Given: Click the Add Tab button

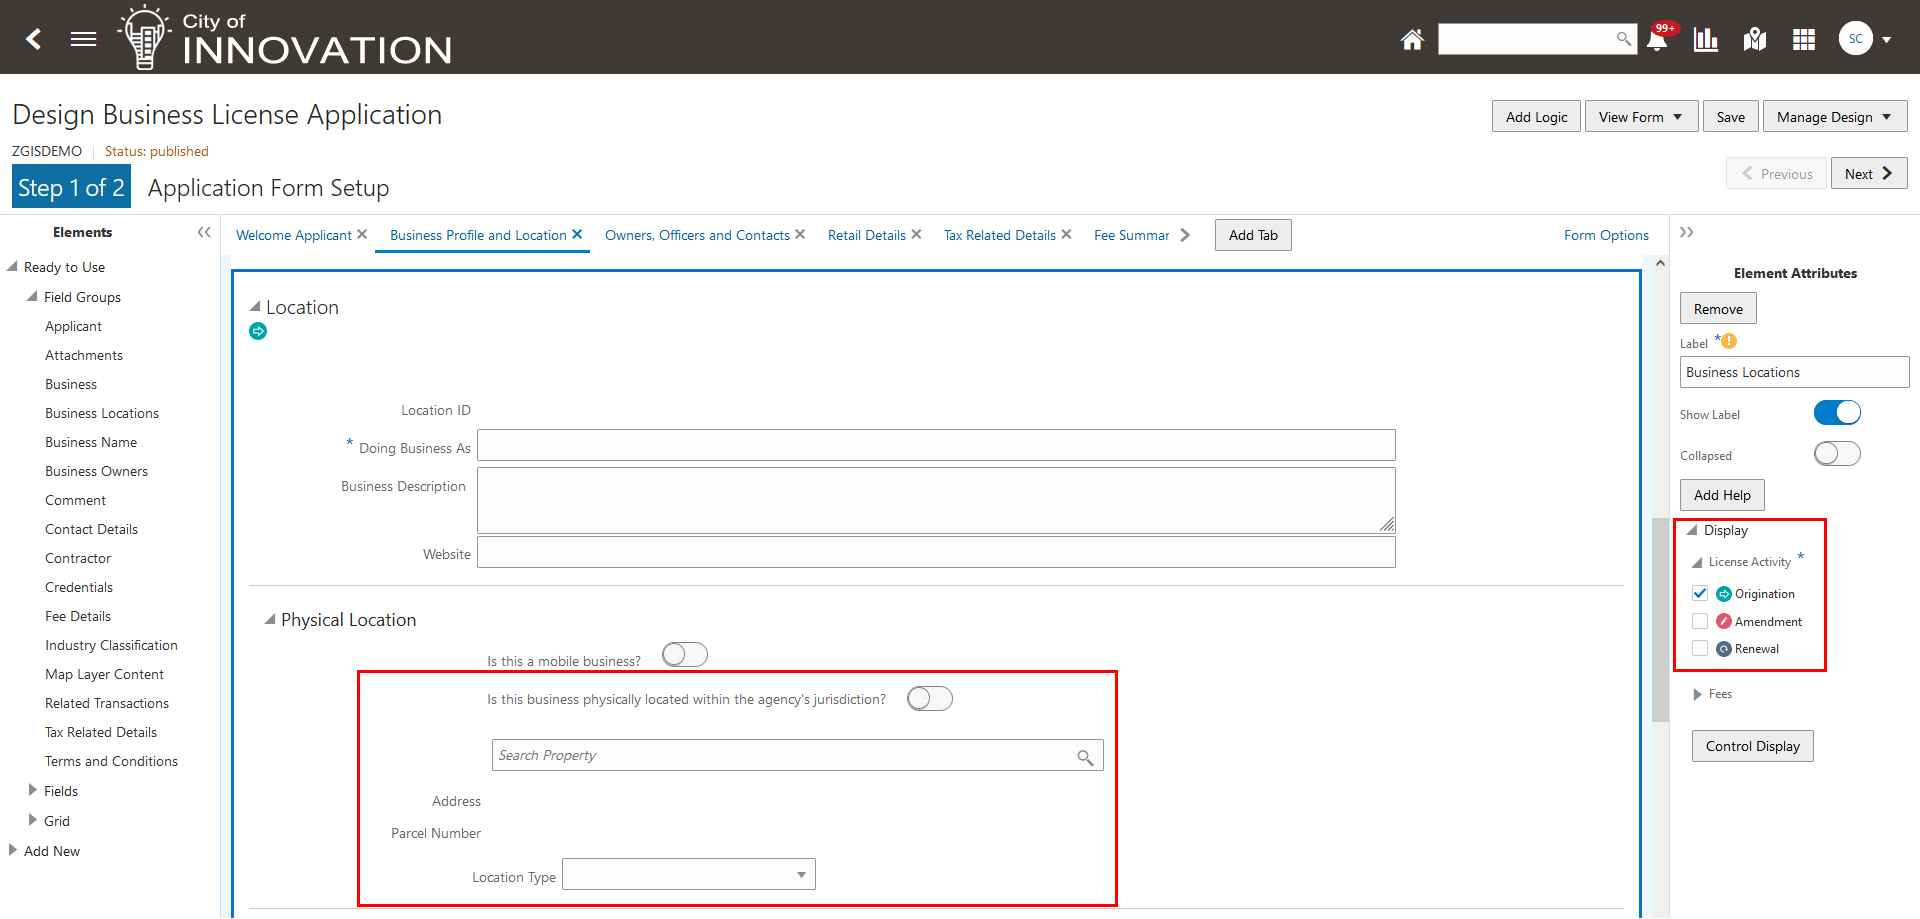Looking at the screenshot, I should click(x=1253, y=235).
